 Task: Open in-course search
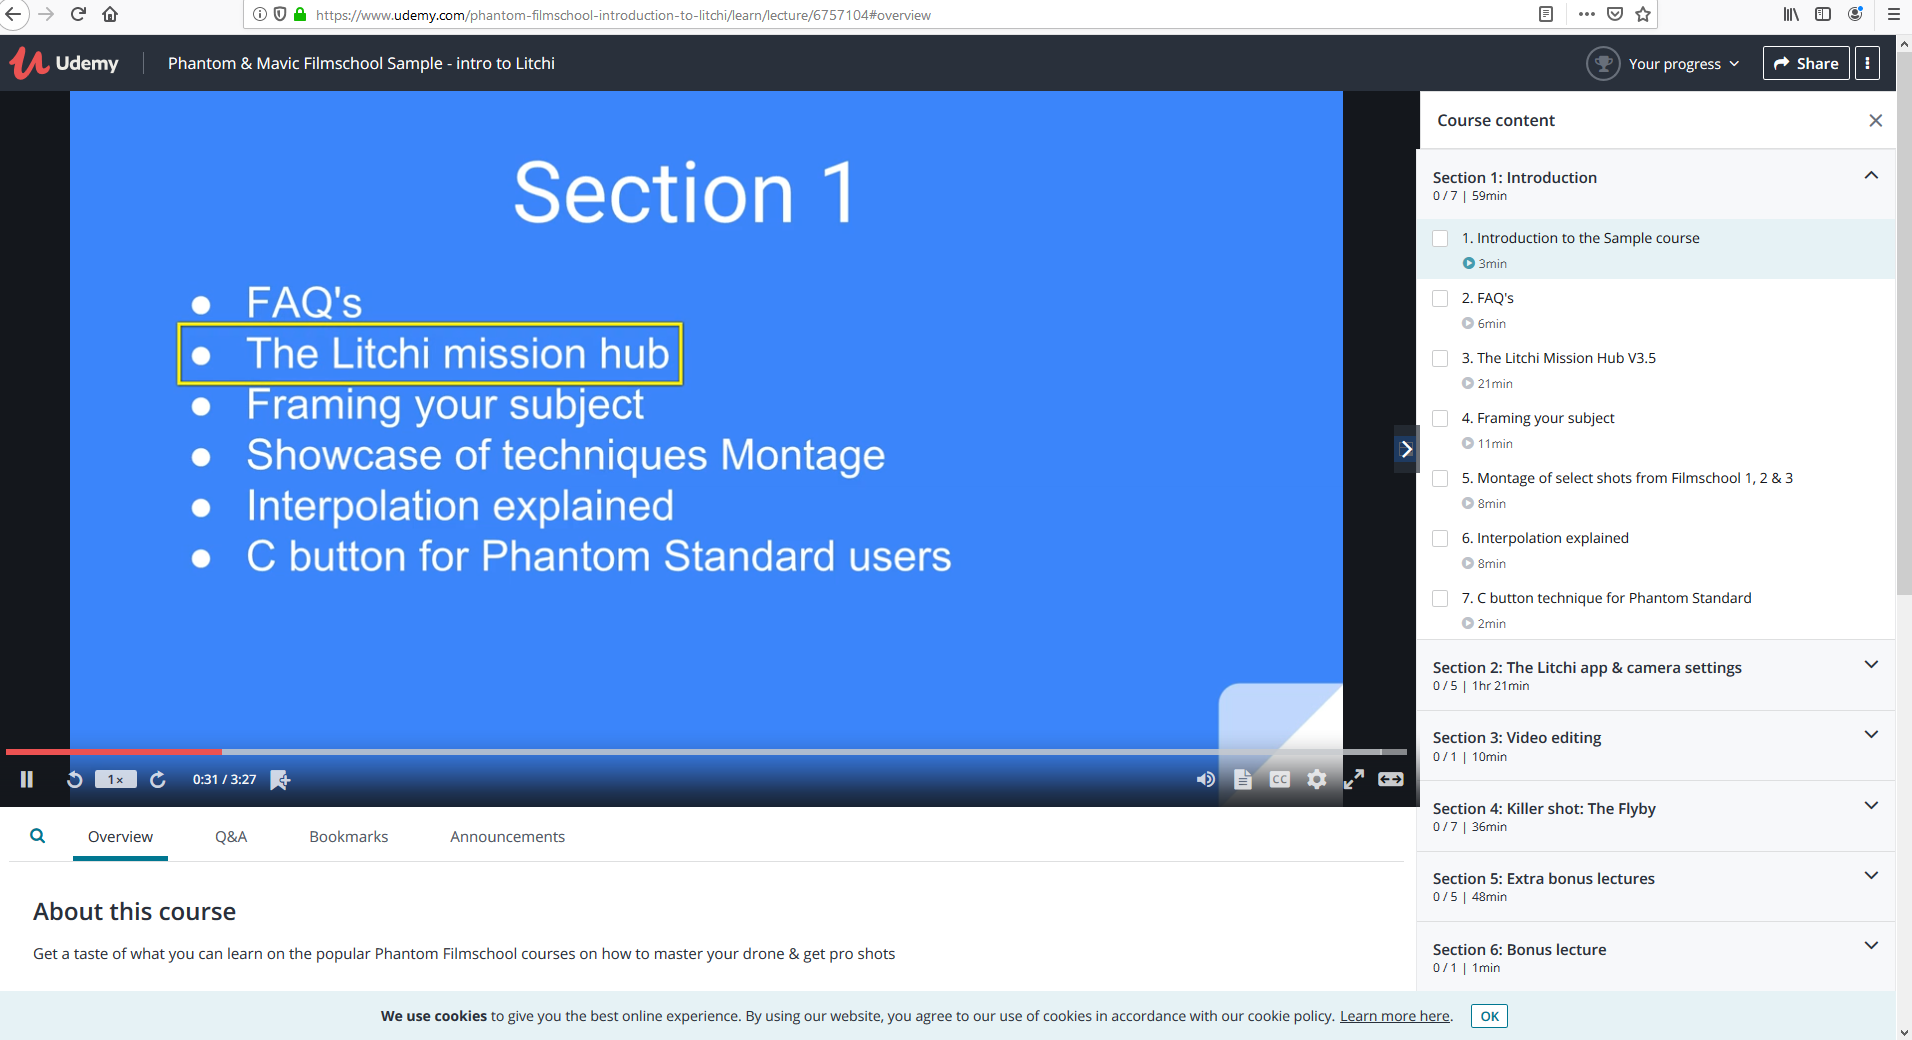[38, 836]
